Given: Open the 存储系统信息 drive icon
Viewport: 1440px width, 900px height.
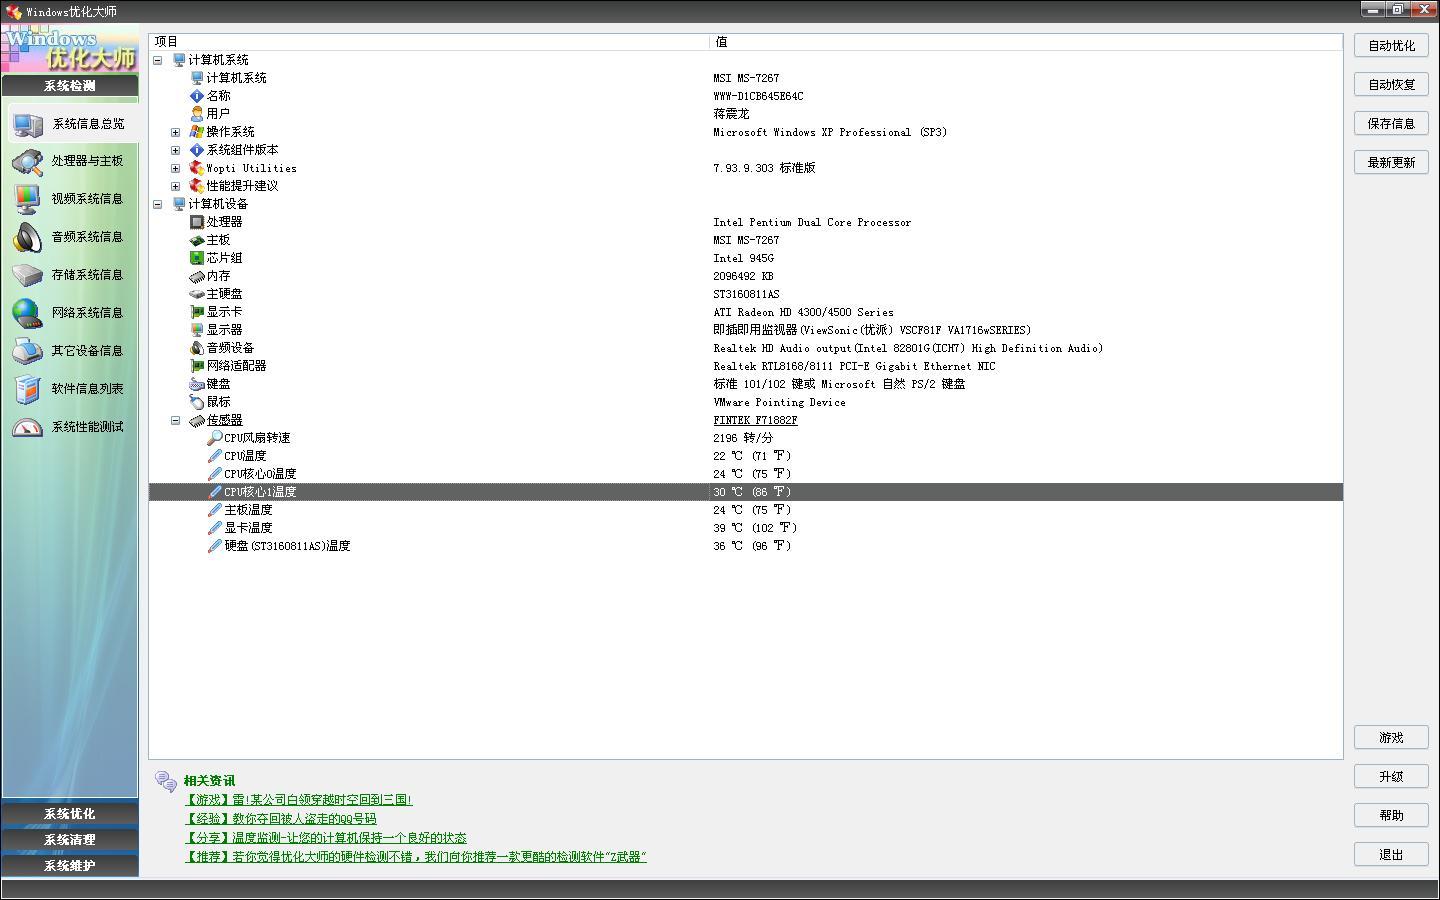Looking at the screenshot, I should tap(27, 275).
